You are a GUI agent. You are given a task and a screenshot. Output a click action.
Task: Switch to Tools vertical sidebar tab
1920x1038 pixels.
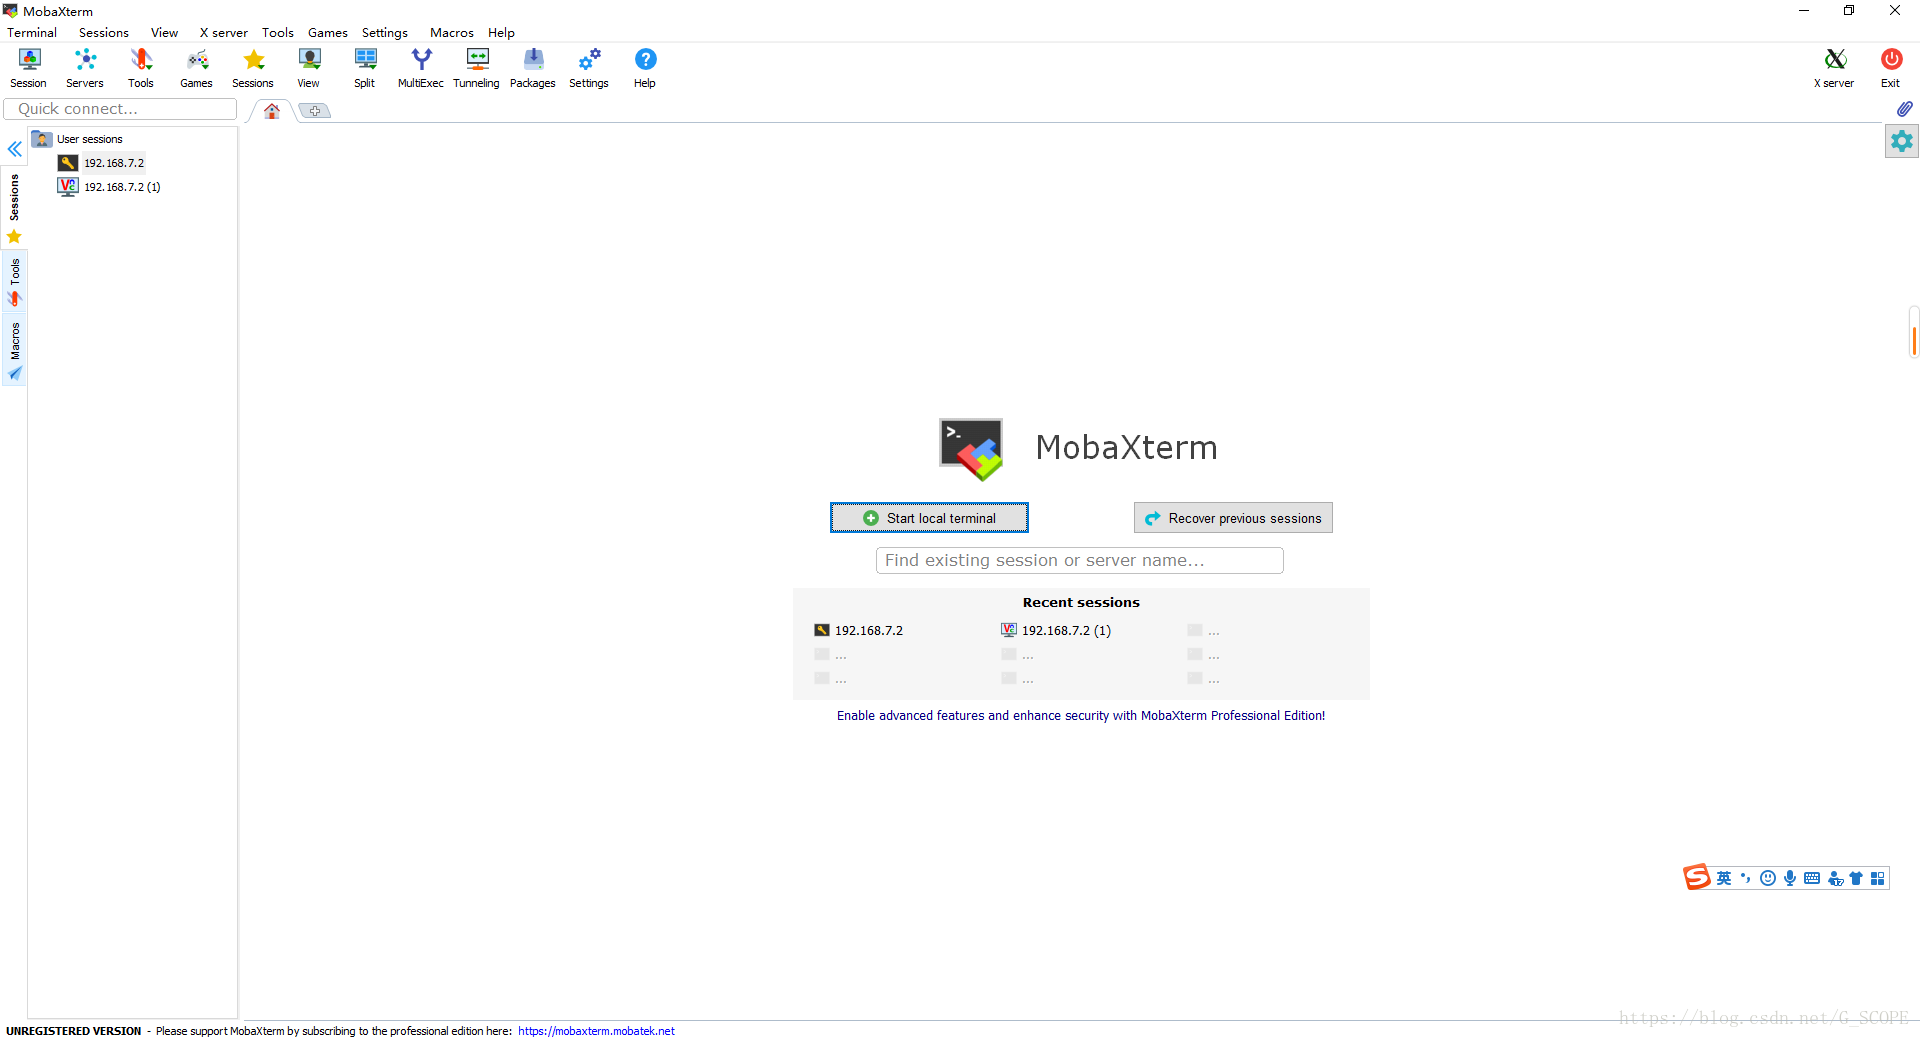[x=14, y=282]
